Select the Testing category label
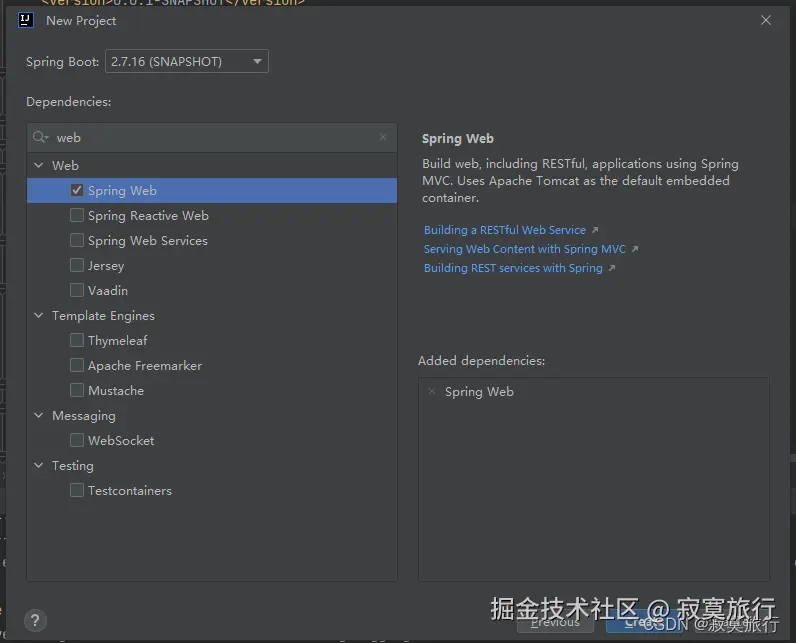The image size is (796, 643). tap(73, 465)
